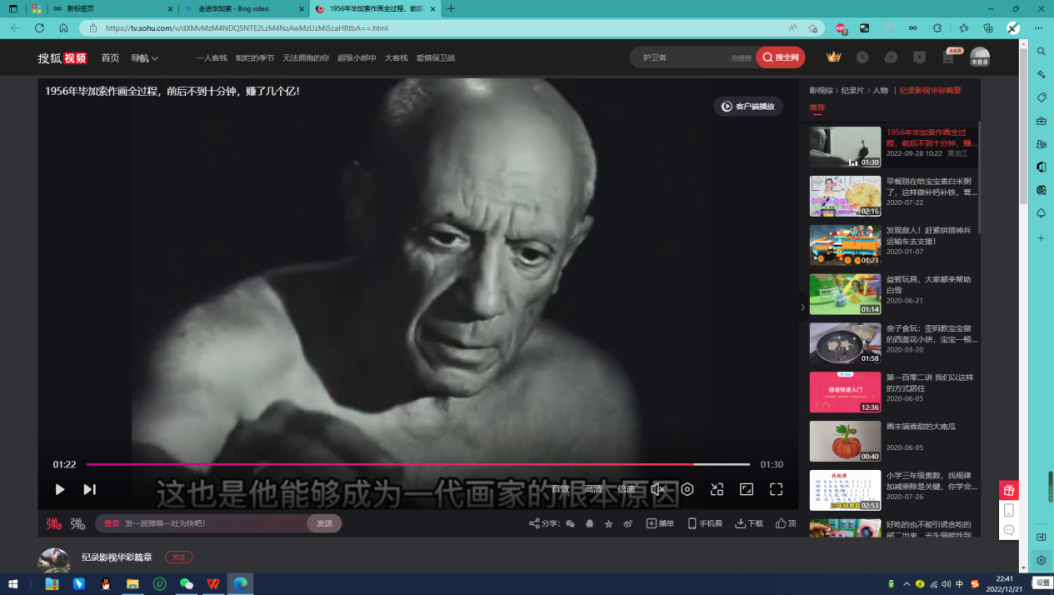This screenshot has height=595, width=1054.
Task: Click the 搜全网 search button
Action: click(781, 58)
